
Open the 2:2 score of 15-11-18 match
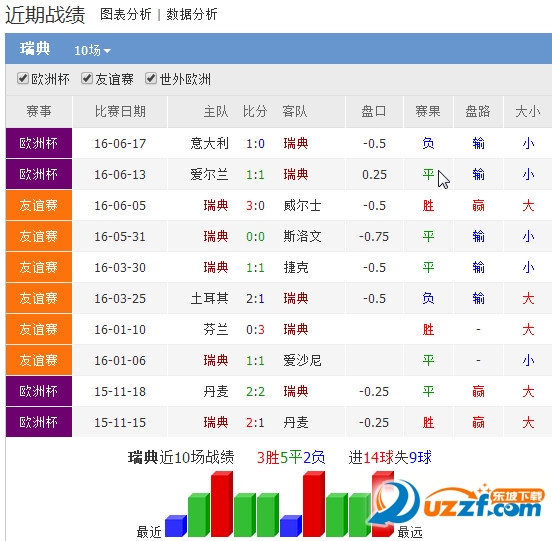[255, 391]
